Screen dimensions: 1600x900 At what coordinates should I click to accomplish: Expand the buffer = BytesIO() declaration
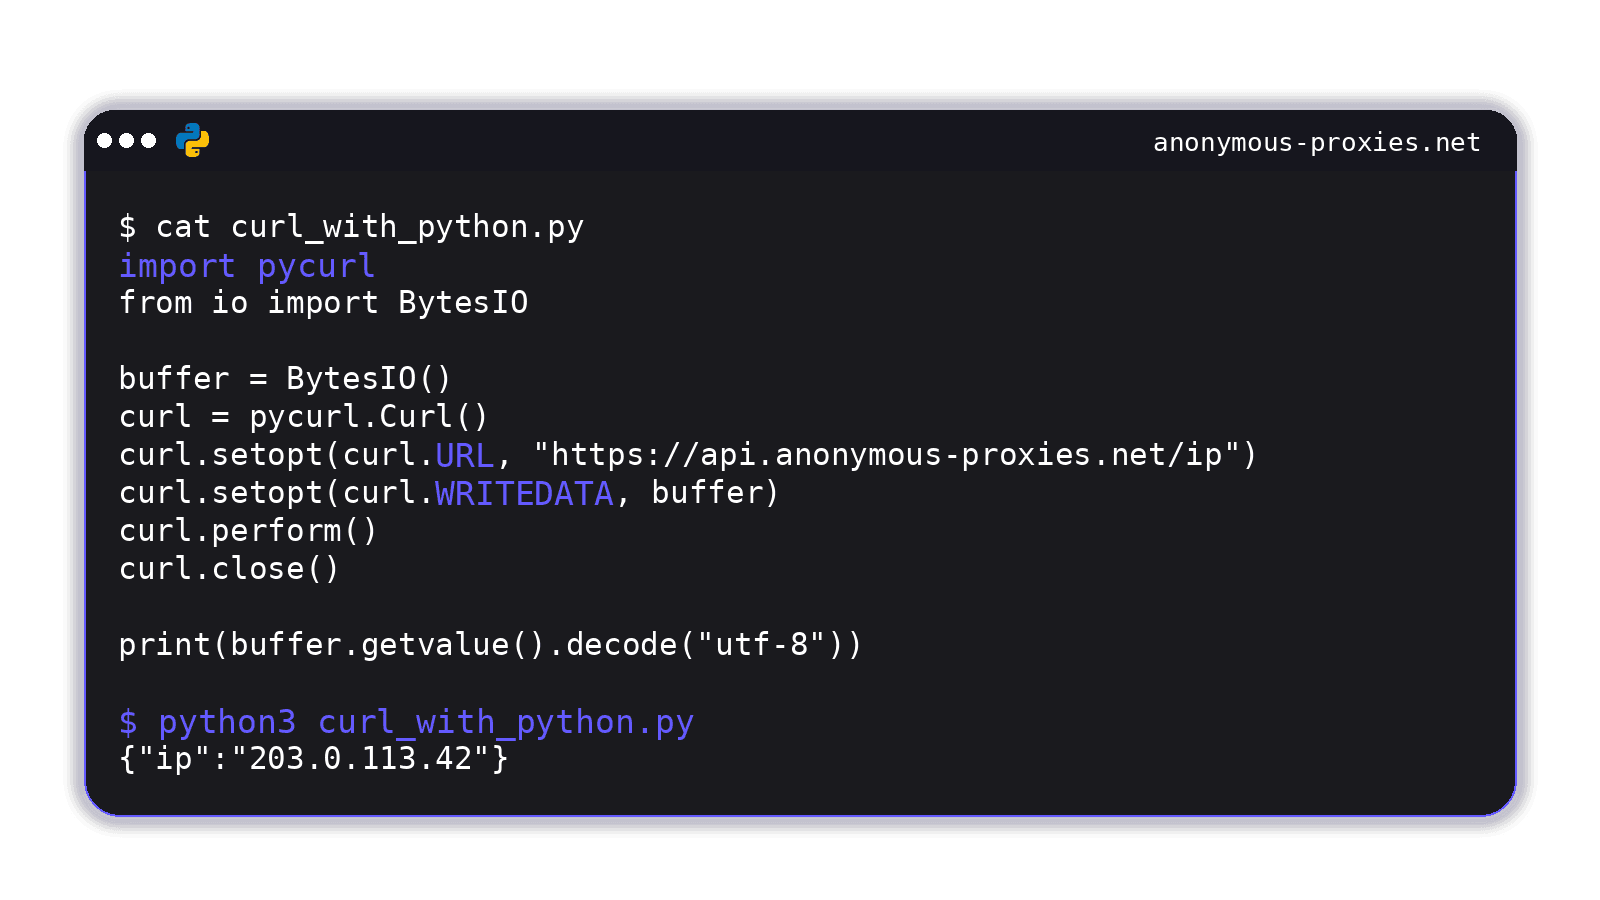point(283,378)
